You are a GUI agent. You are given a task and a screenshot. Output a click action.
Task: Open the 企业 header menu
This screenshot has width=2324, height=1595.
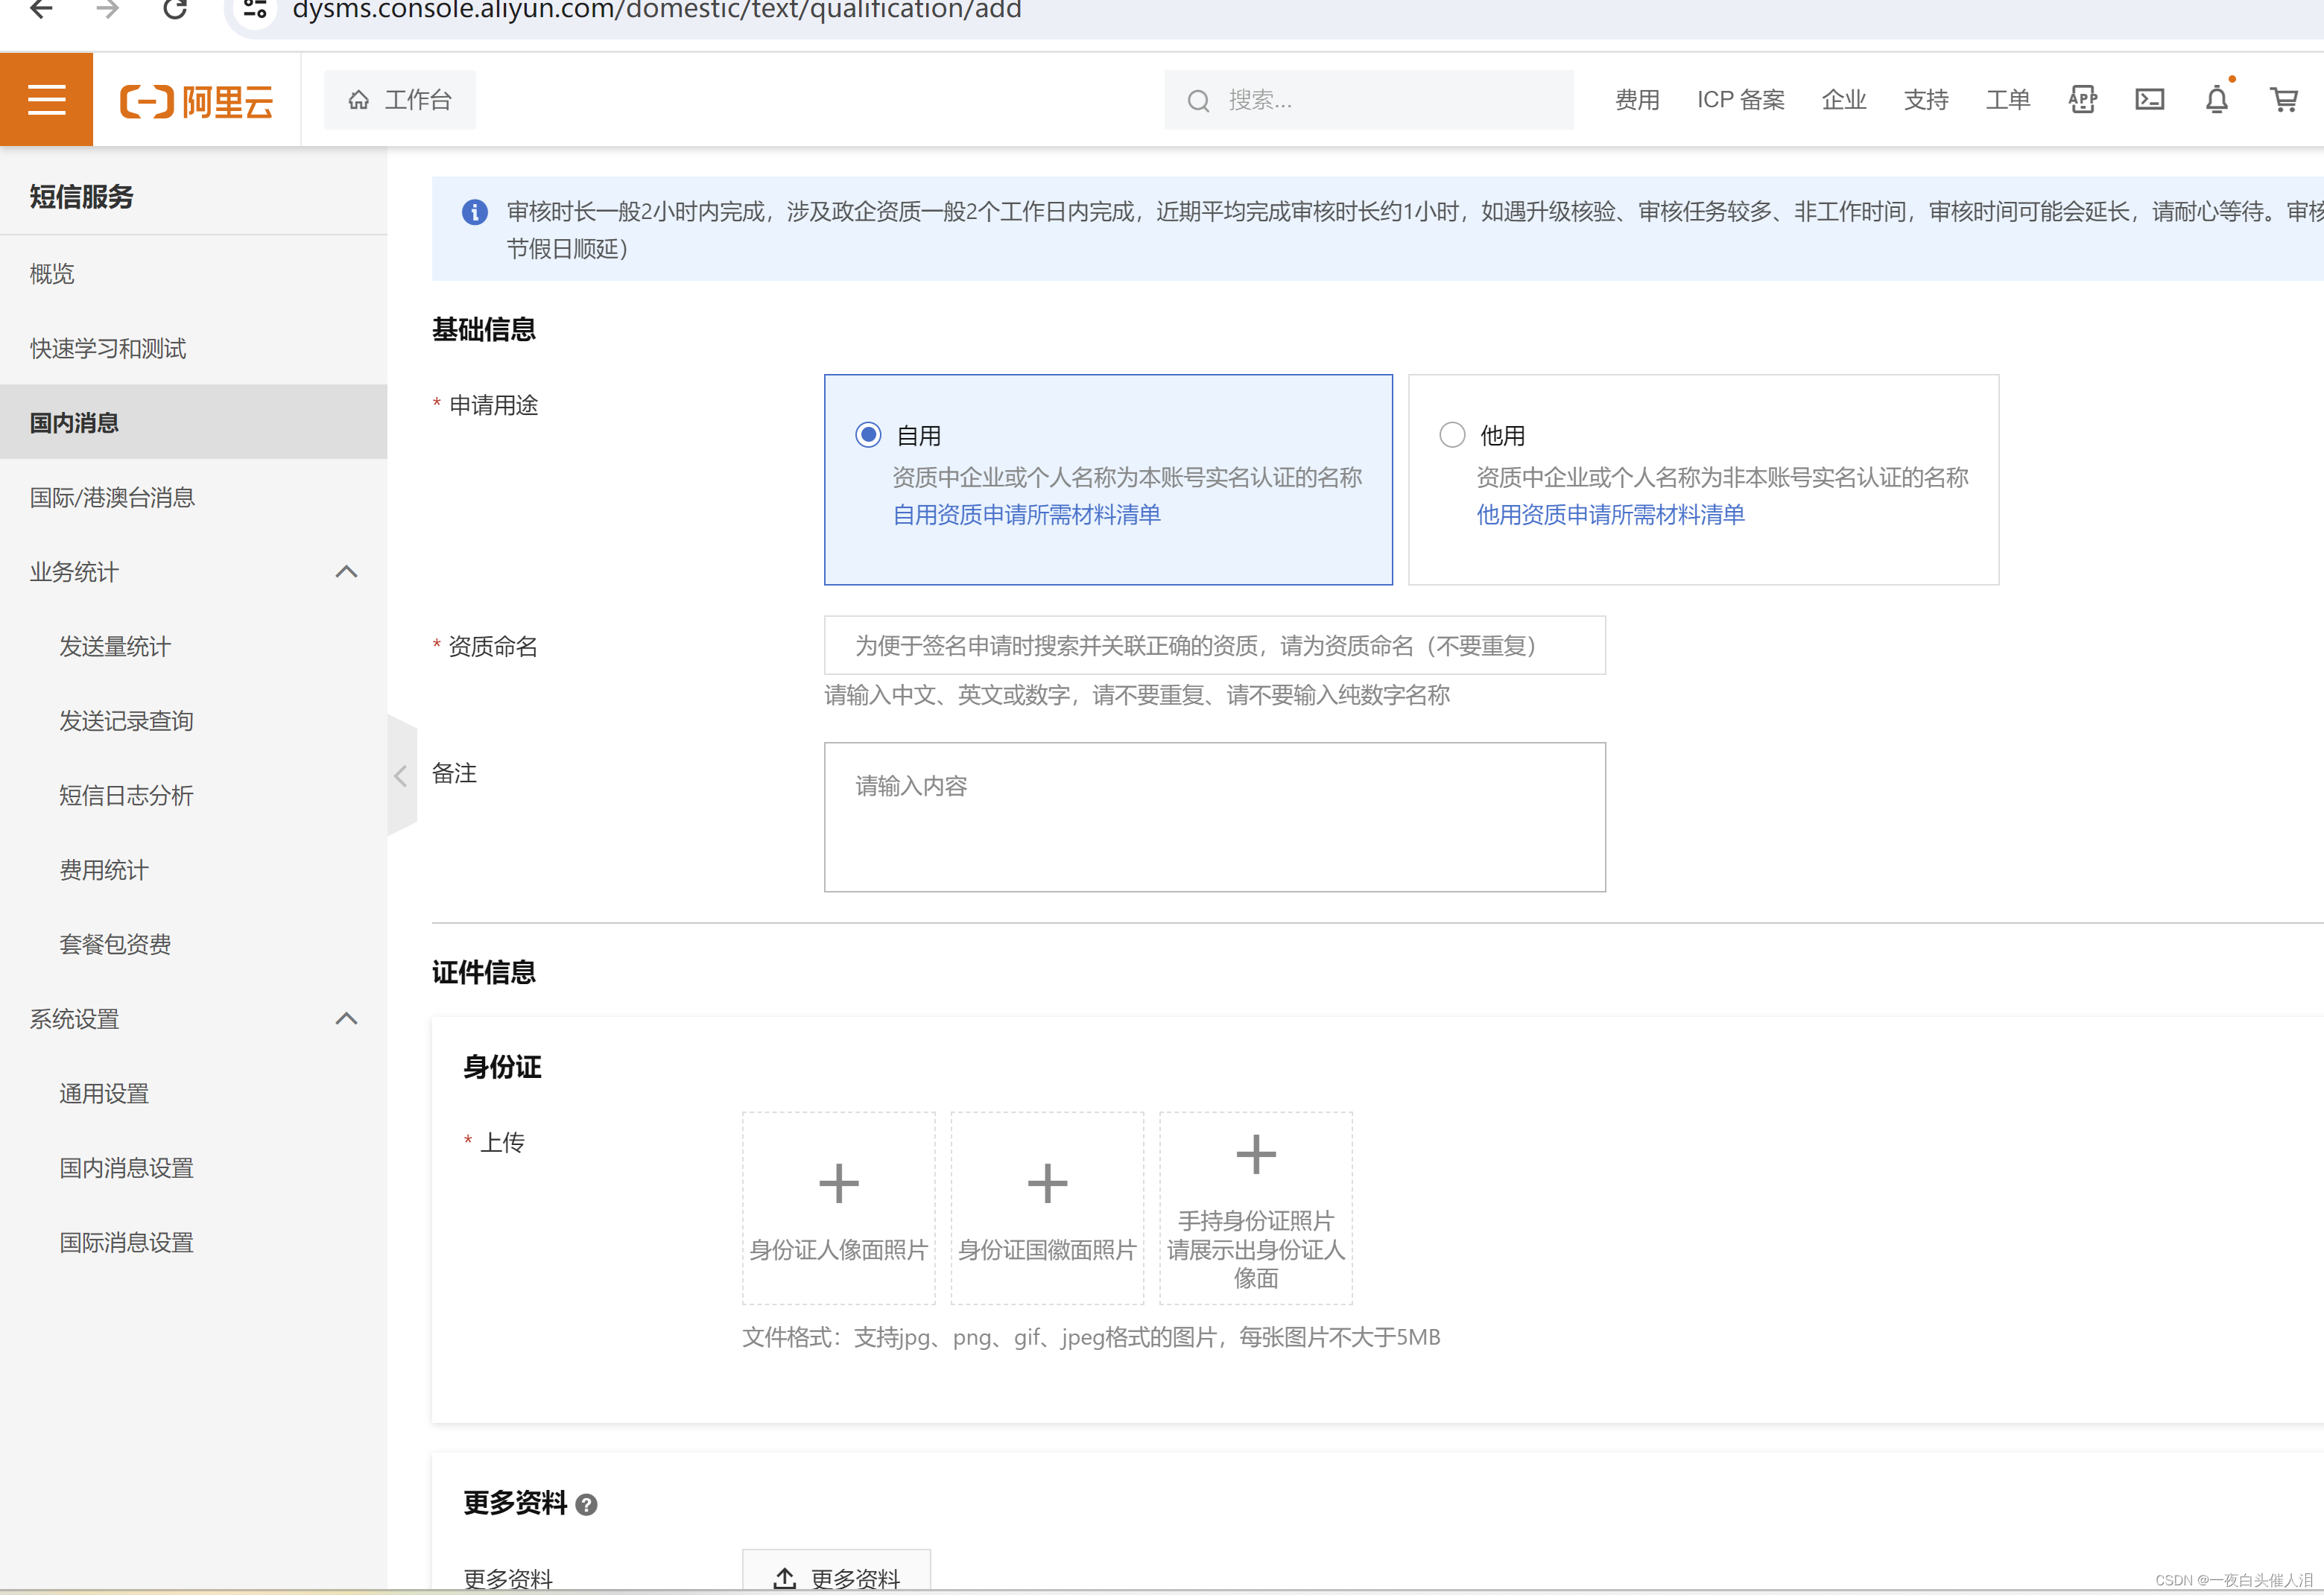(1844, 100)
